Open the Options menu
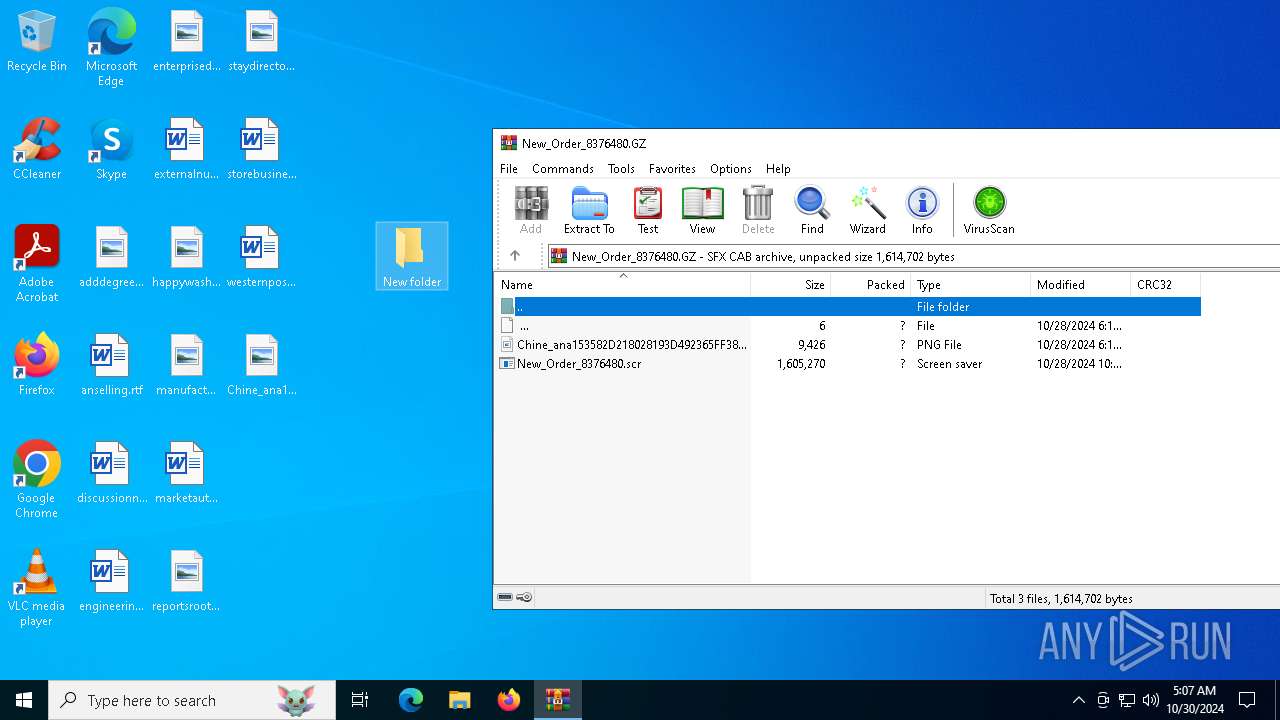Image resolution: width=1280 pixels, height=720 pixels. pos(731,169)
